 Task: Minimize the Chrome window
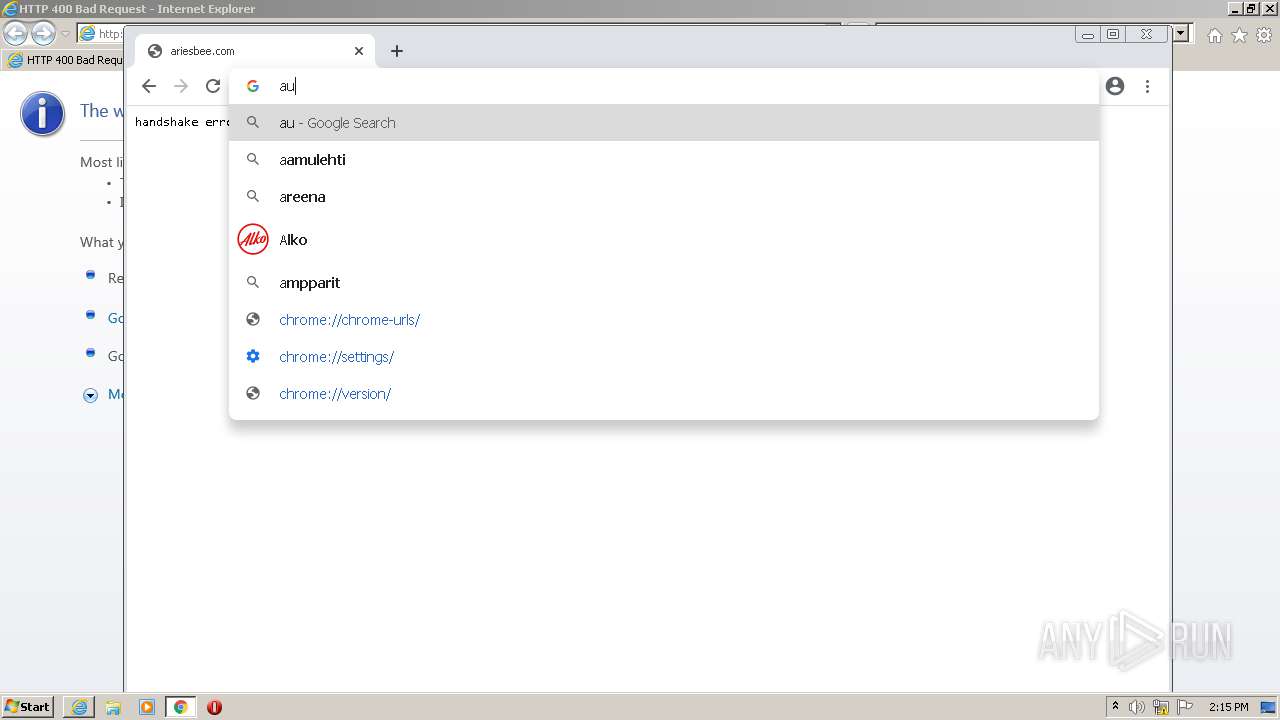1088,34
